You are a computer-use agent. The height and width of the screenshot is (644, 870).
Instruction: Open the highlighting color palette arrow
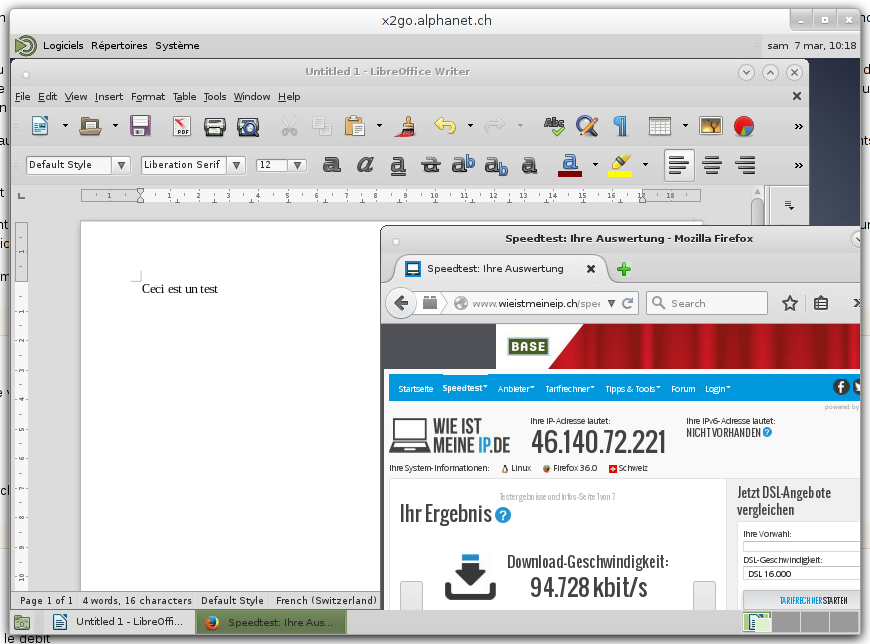click(x=645, y=165)
